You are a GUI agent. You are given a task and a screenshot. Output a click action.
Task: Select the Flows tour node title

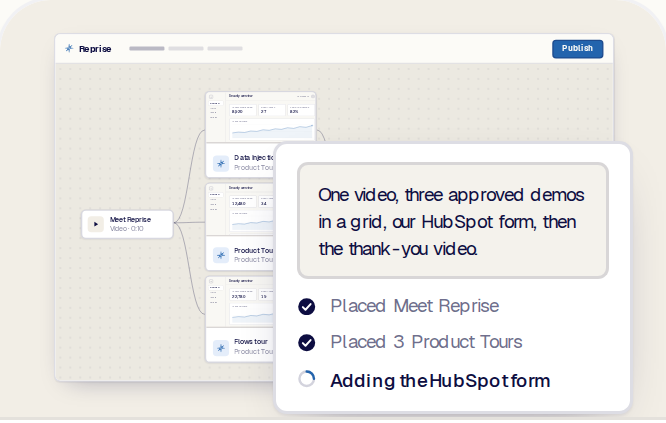(251, 341)
